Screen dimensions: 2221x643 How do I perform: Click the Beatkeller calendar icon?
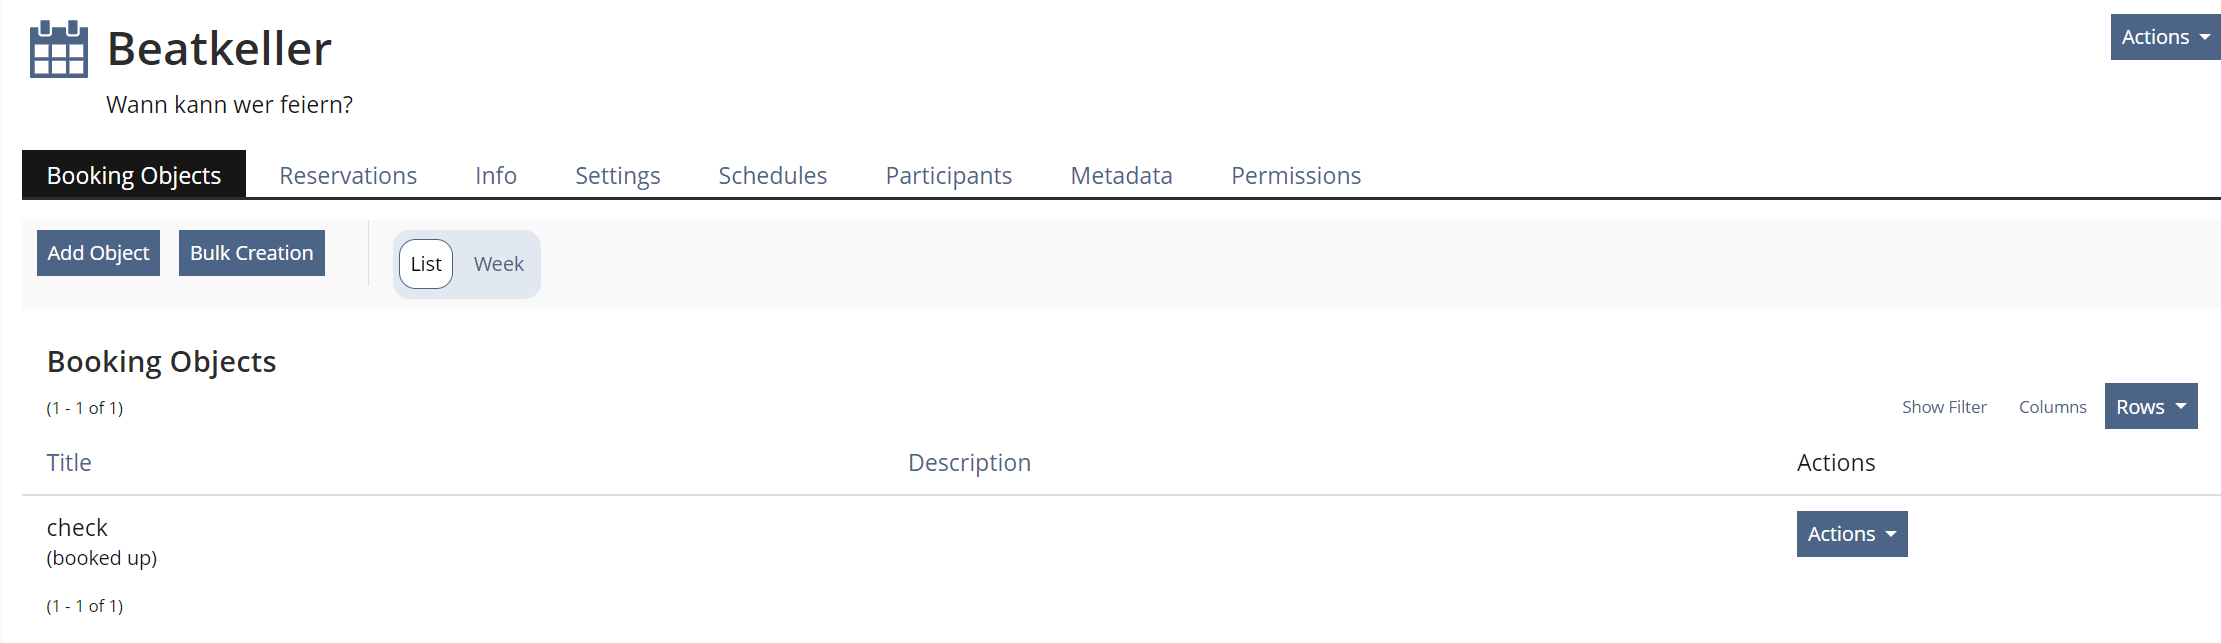59,49
